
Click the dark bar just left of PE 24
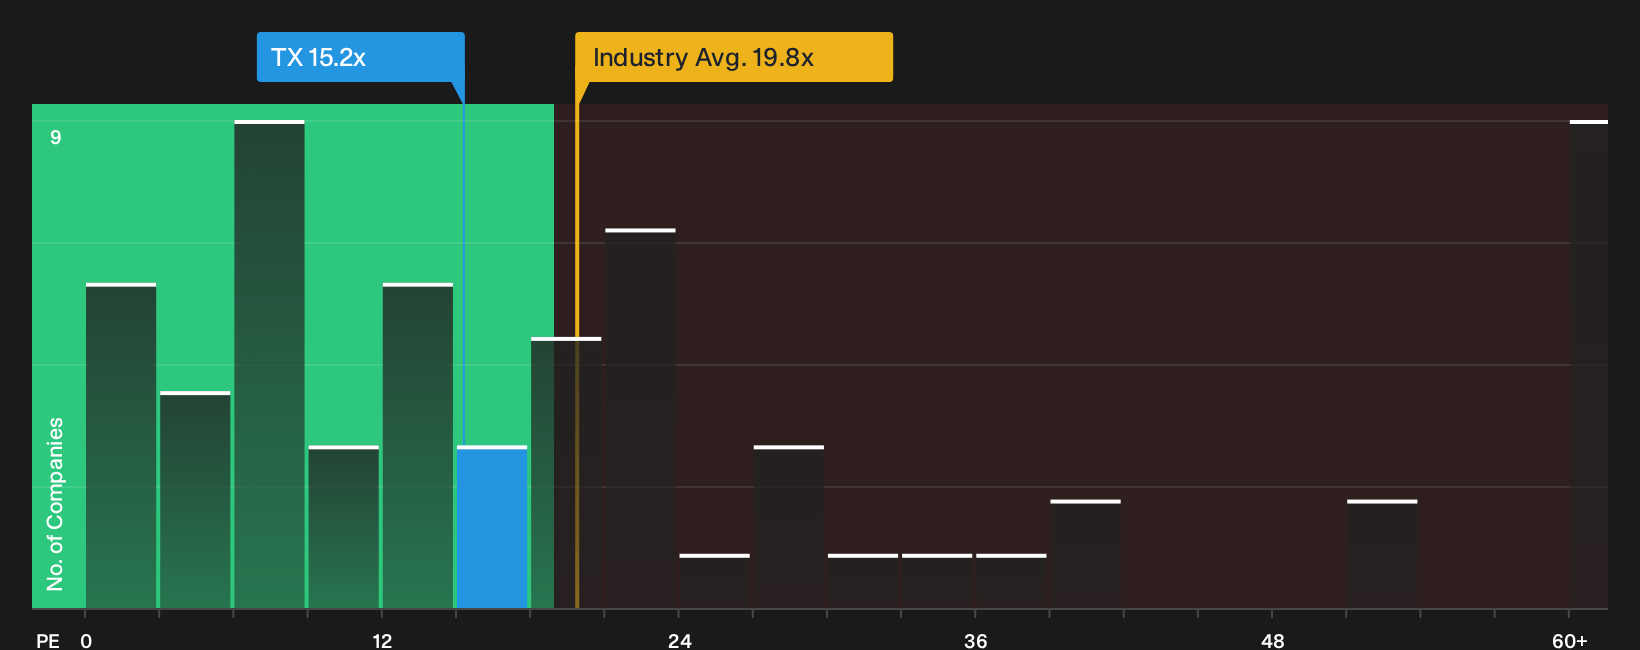640,419
